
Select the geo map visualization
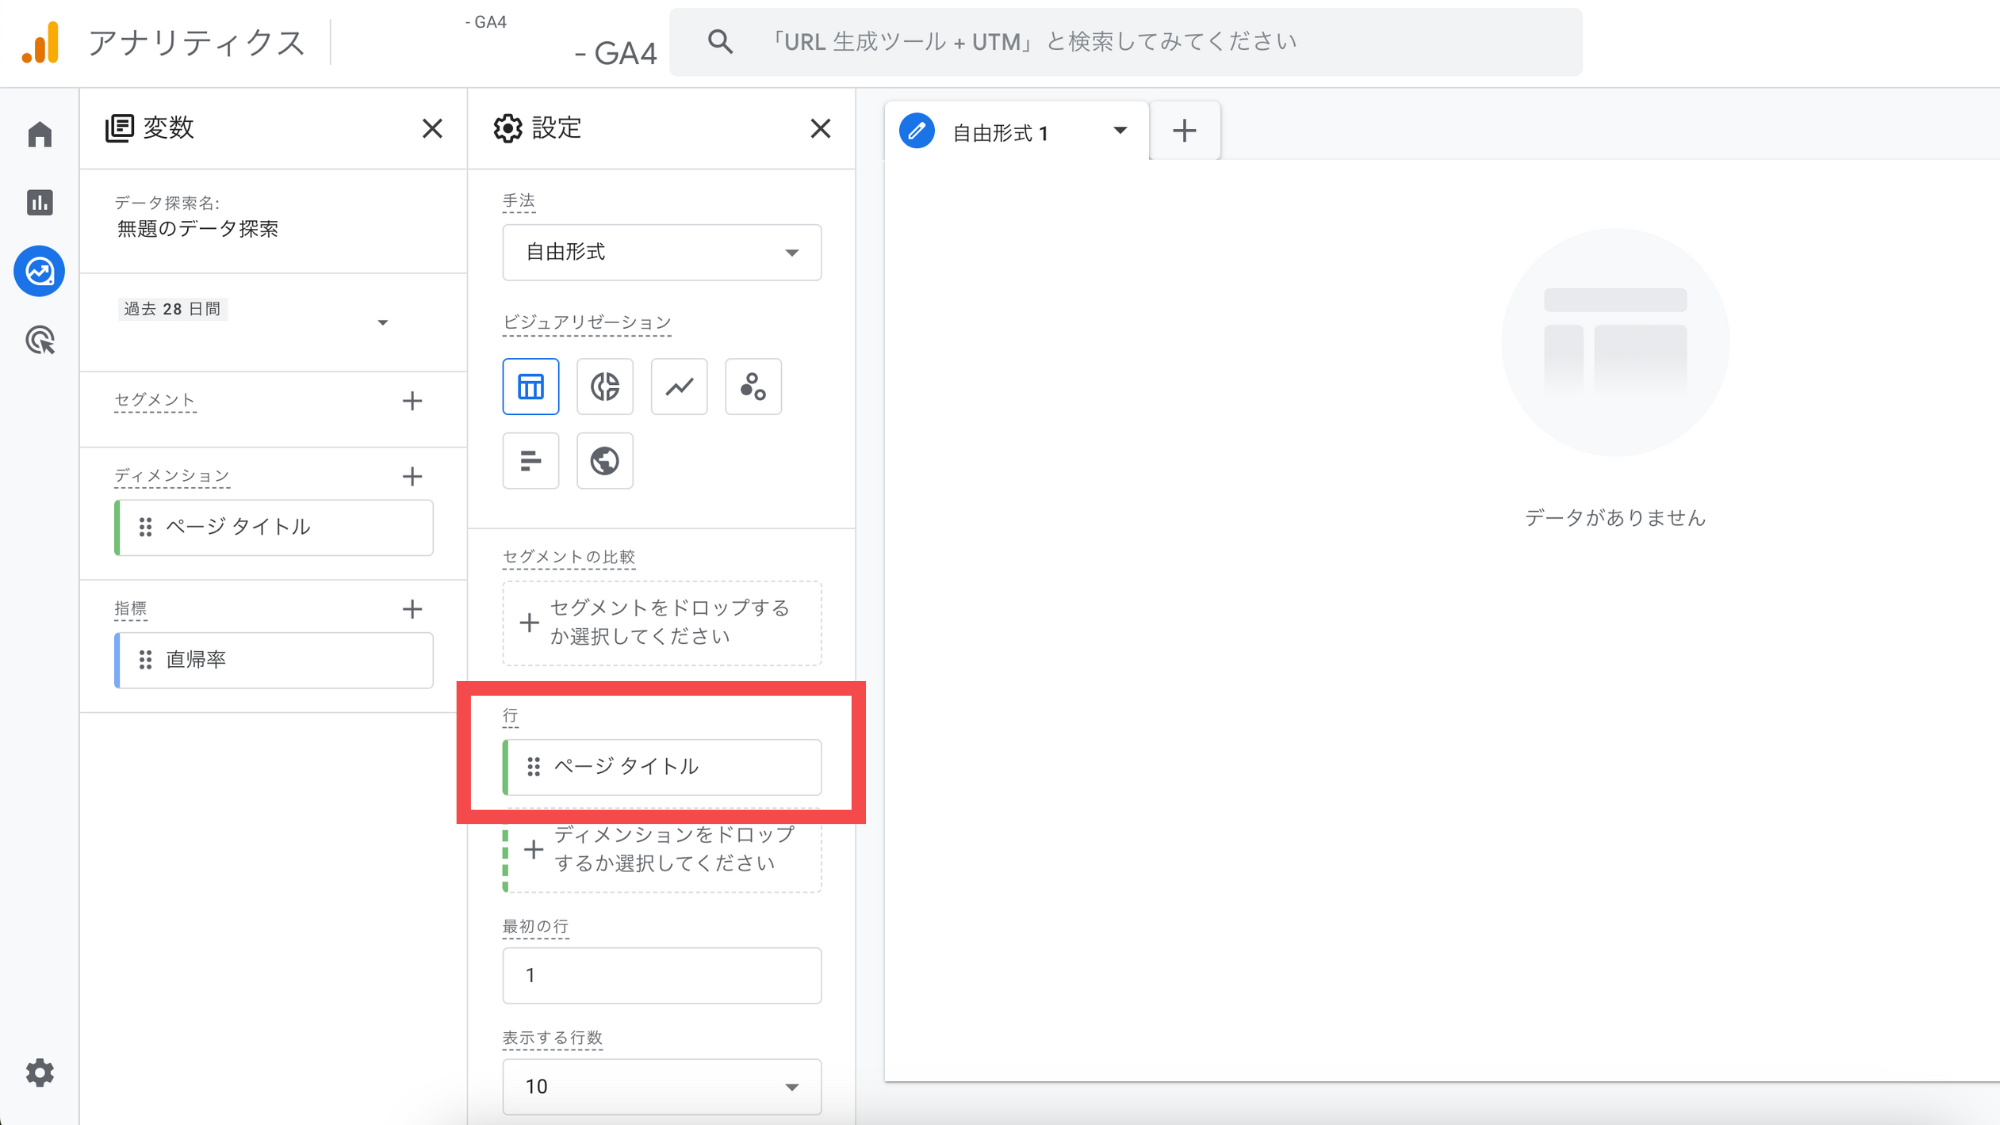[605, 461]
